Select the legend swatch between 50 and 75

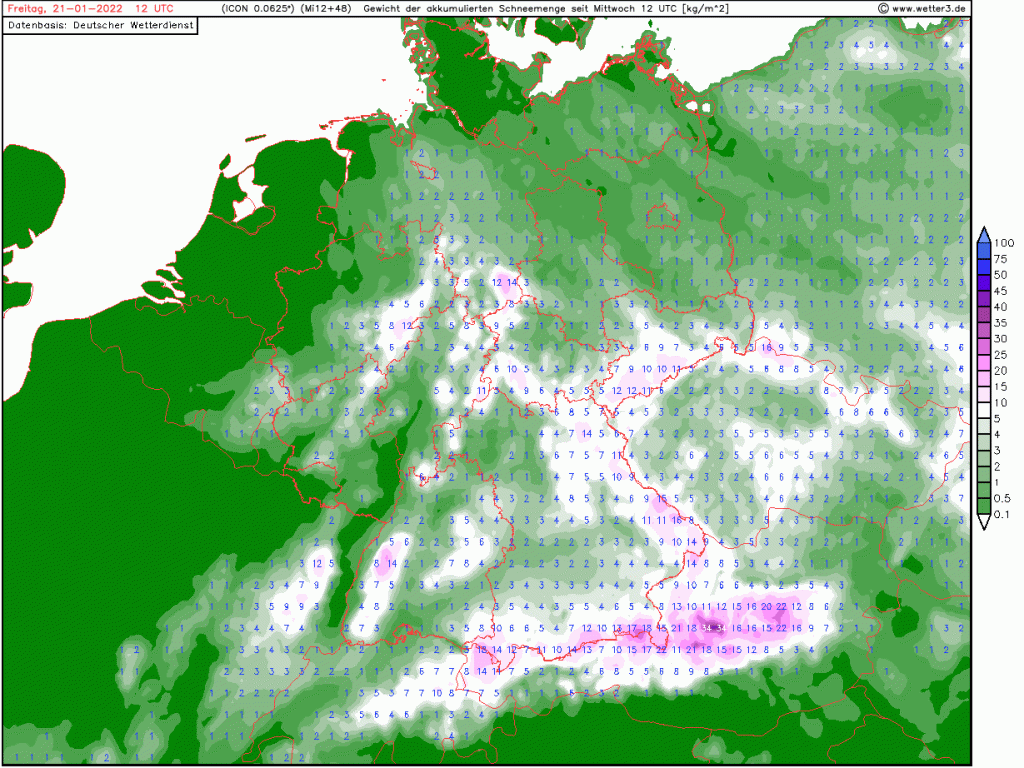[984, 266]
